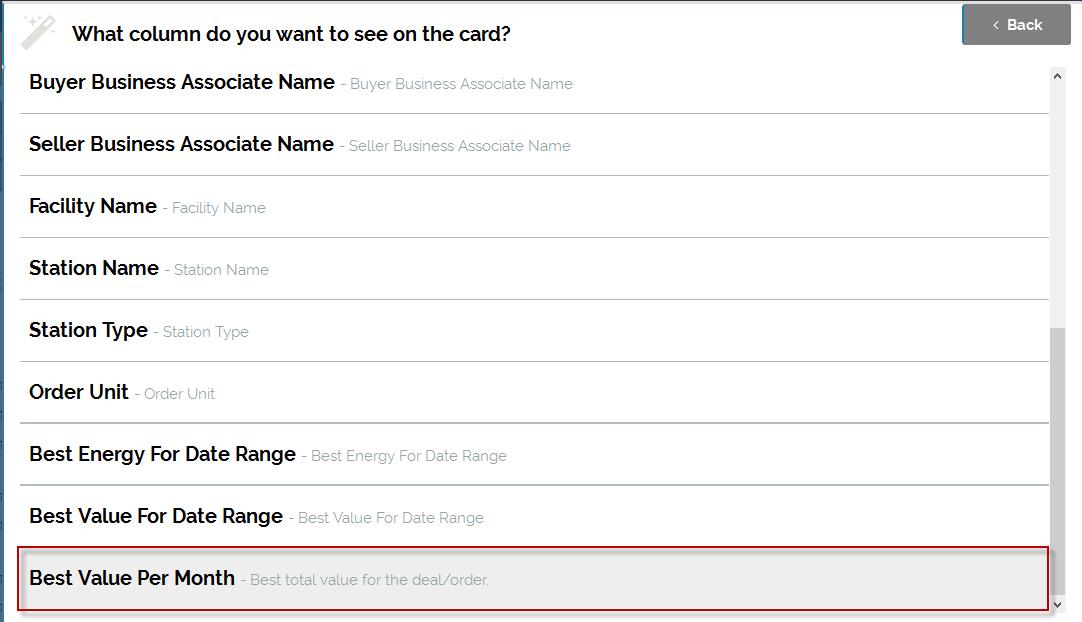Choose Seller Business Associate Name column
The height and width of the screenshot is (622, 1082).
click(x=181, y=145)
